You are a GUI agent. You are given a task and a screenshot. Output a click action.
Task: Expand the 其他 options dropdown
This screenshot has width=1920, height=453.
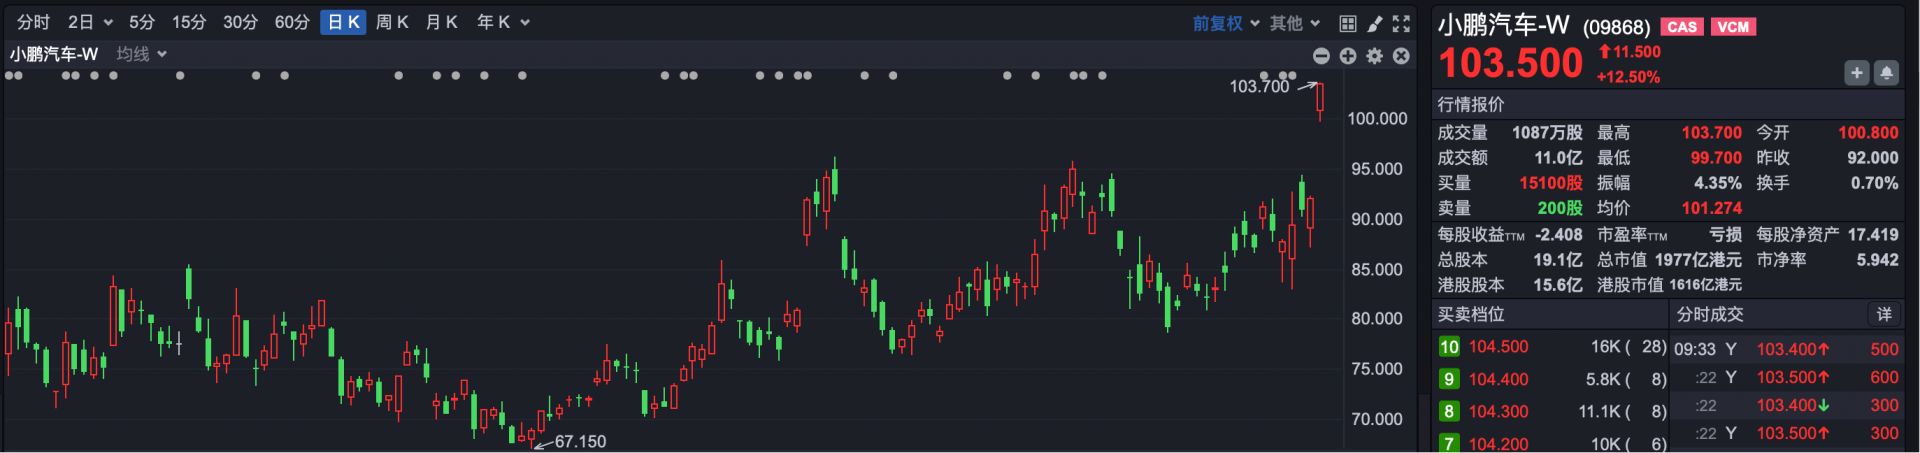coord(1295,23)
